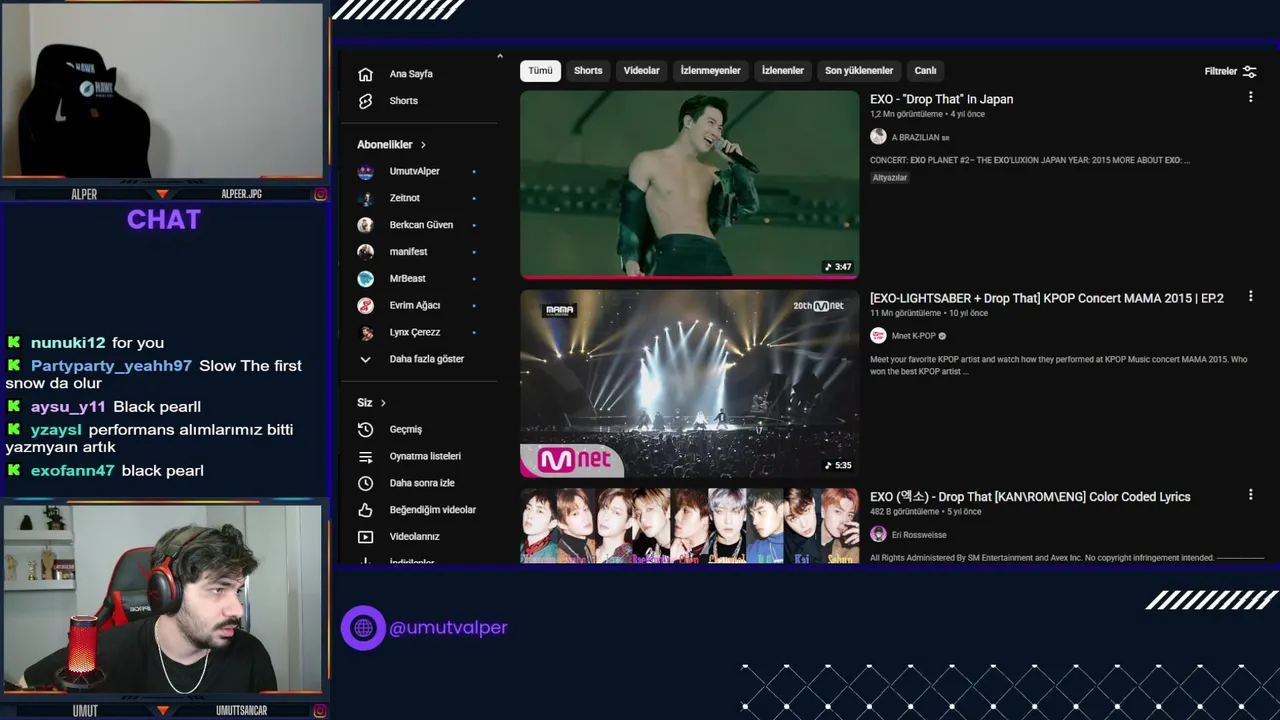Click chat username exofann47
This screenshot has height=720, width=1280.
(73, 471)
